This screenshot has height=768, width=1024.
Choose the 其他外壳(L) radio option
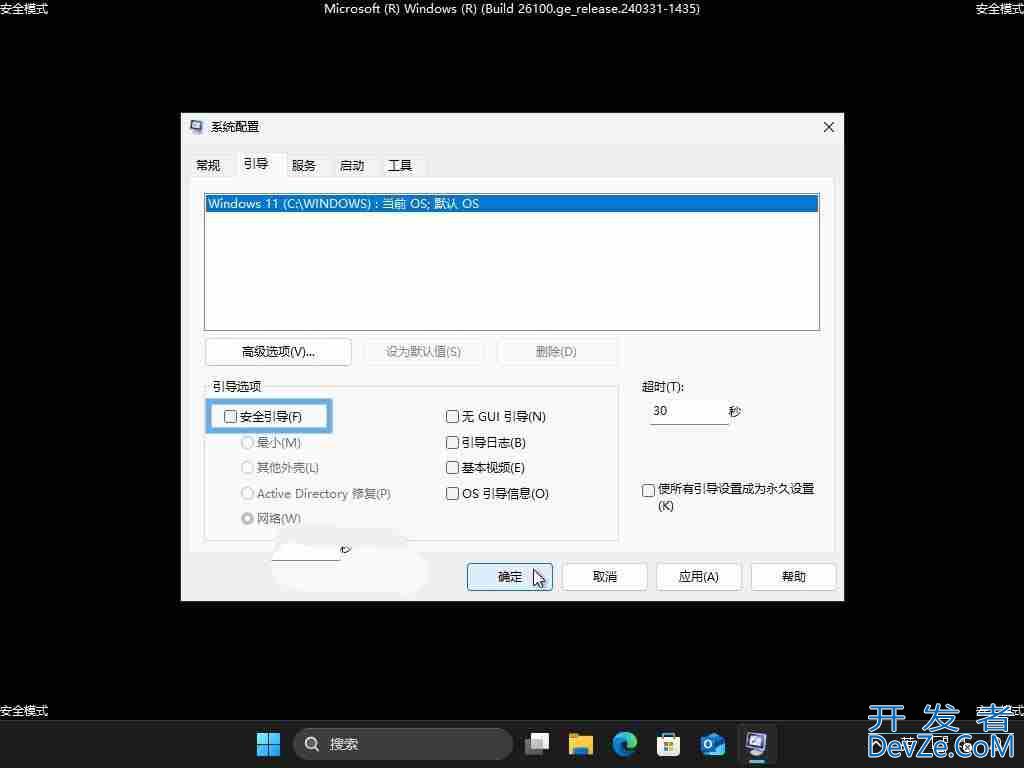point(247,468)
